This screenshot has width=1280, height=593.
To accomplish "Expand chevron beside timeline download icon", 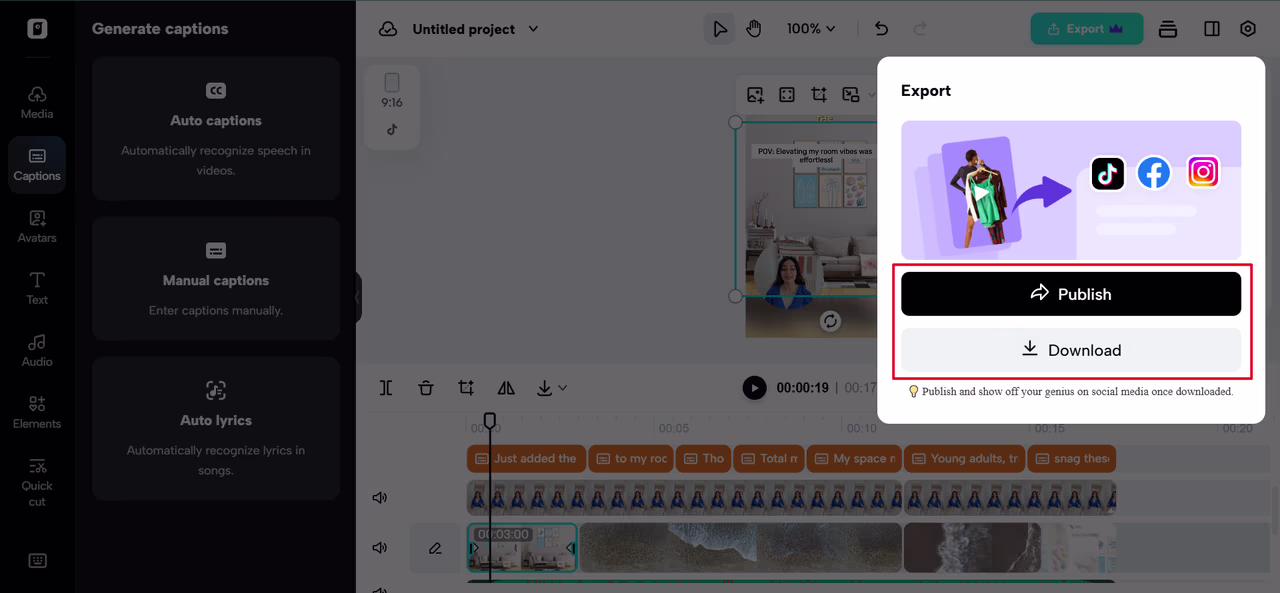I will pos(563,388).
